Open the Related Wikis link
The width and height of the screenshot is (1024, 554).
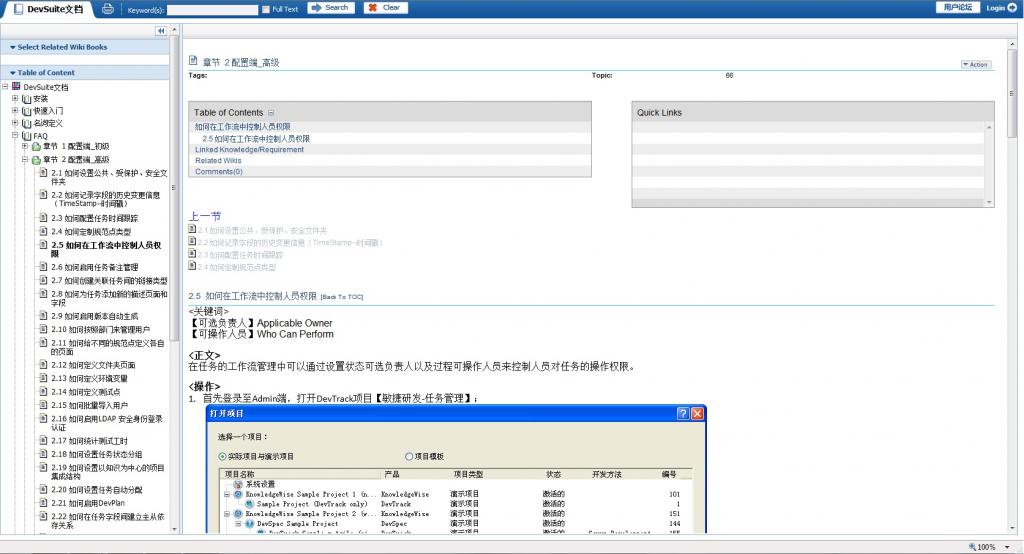tap(218, 161)
